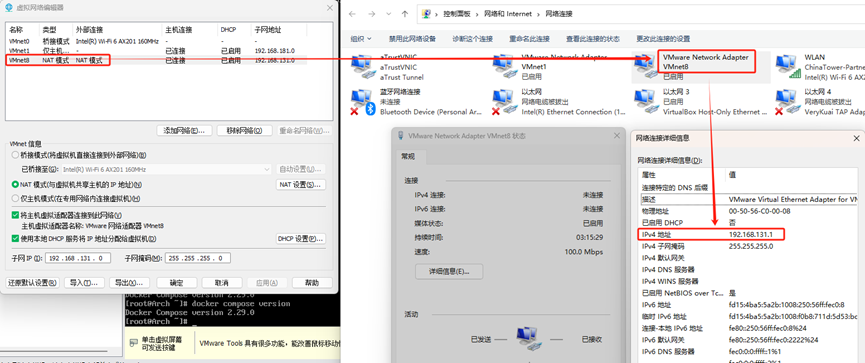Click the WLAN connection icon
Screen dimensions: 865x363
pyautogui.click(x=787, y=66)
